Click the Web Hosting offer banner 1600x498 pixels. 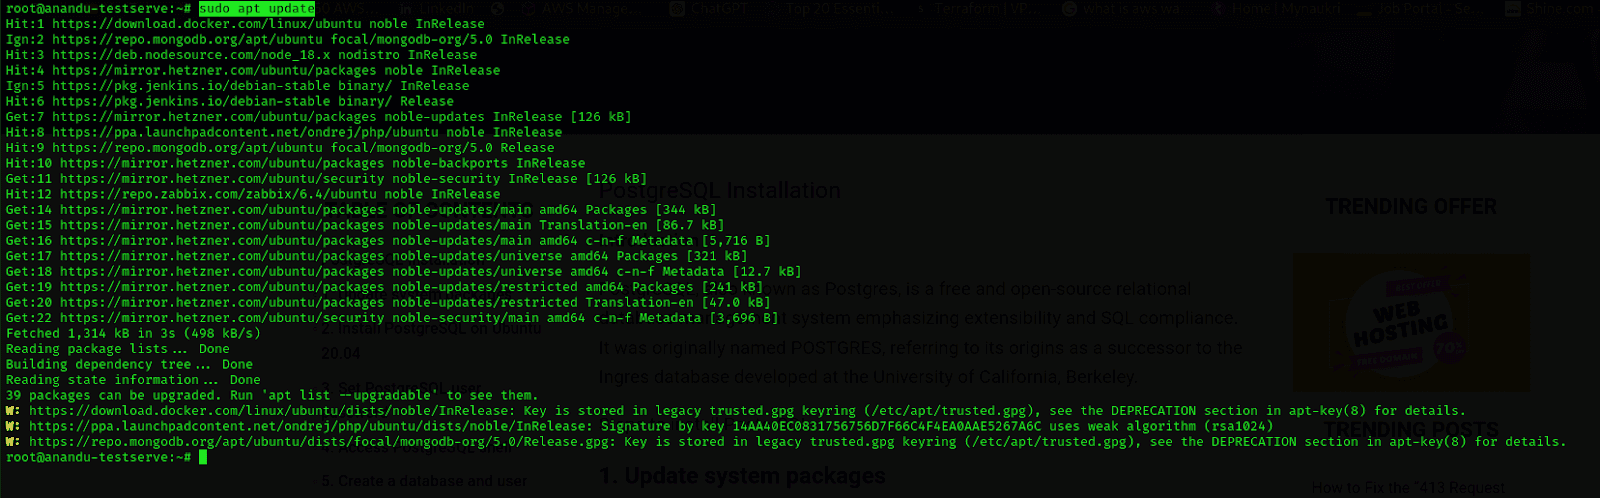pos(1410,322)
